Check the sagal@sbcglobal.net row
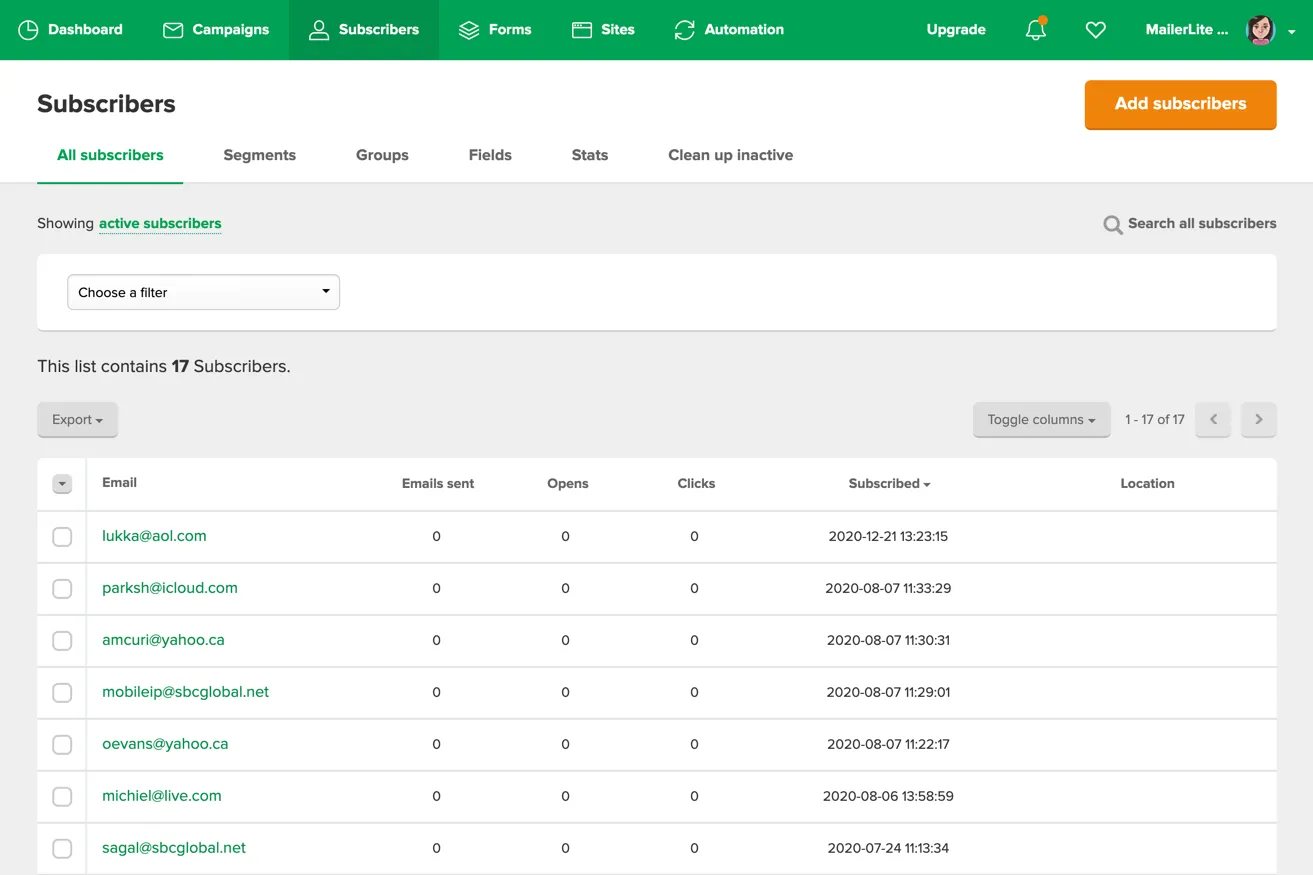 [x=62, y=849]
